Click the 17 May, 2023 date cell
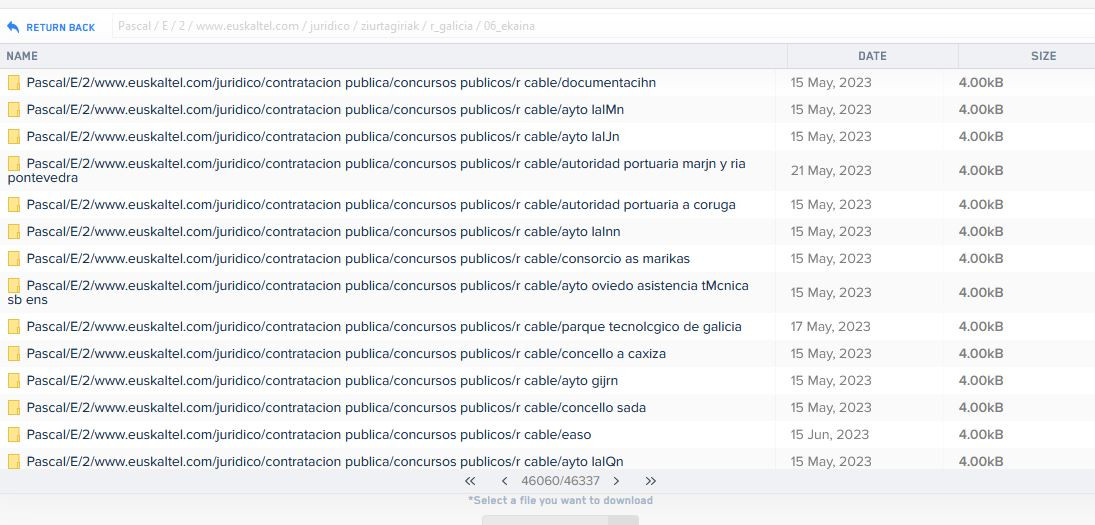 point(831,327)
